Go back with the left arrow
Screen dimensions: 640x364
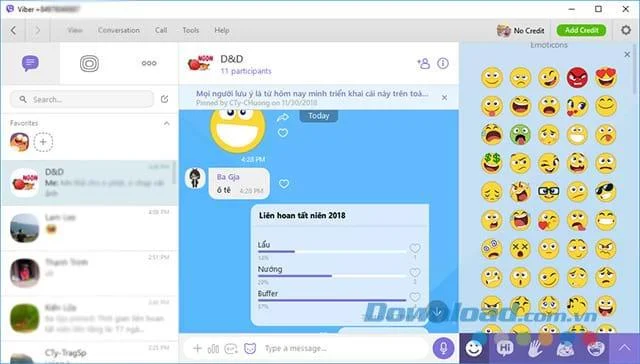tap(13, 30)
